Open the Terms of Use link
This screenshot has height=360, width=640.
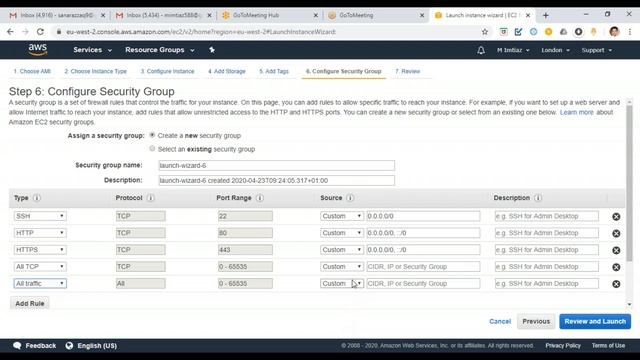click(x=608, y=346)
